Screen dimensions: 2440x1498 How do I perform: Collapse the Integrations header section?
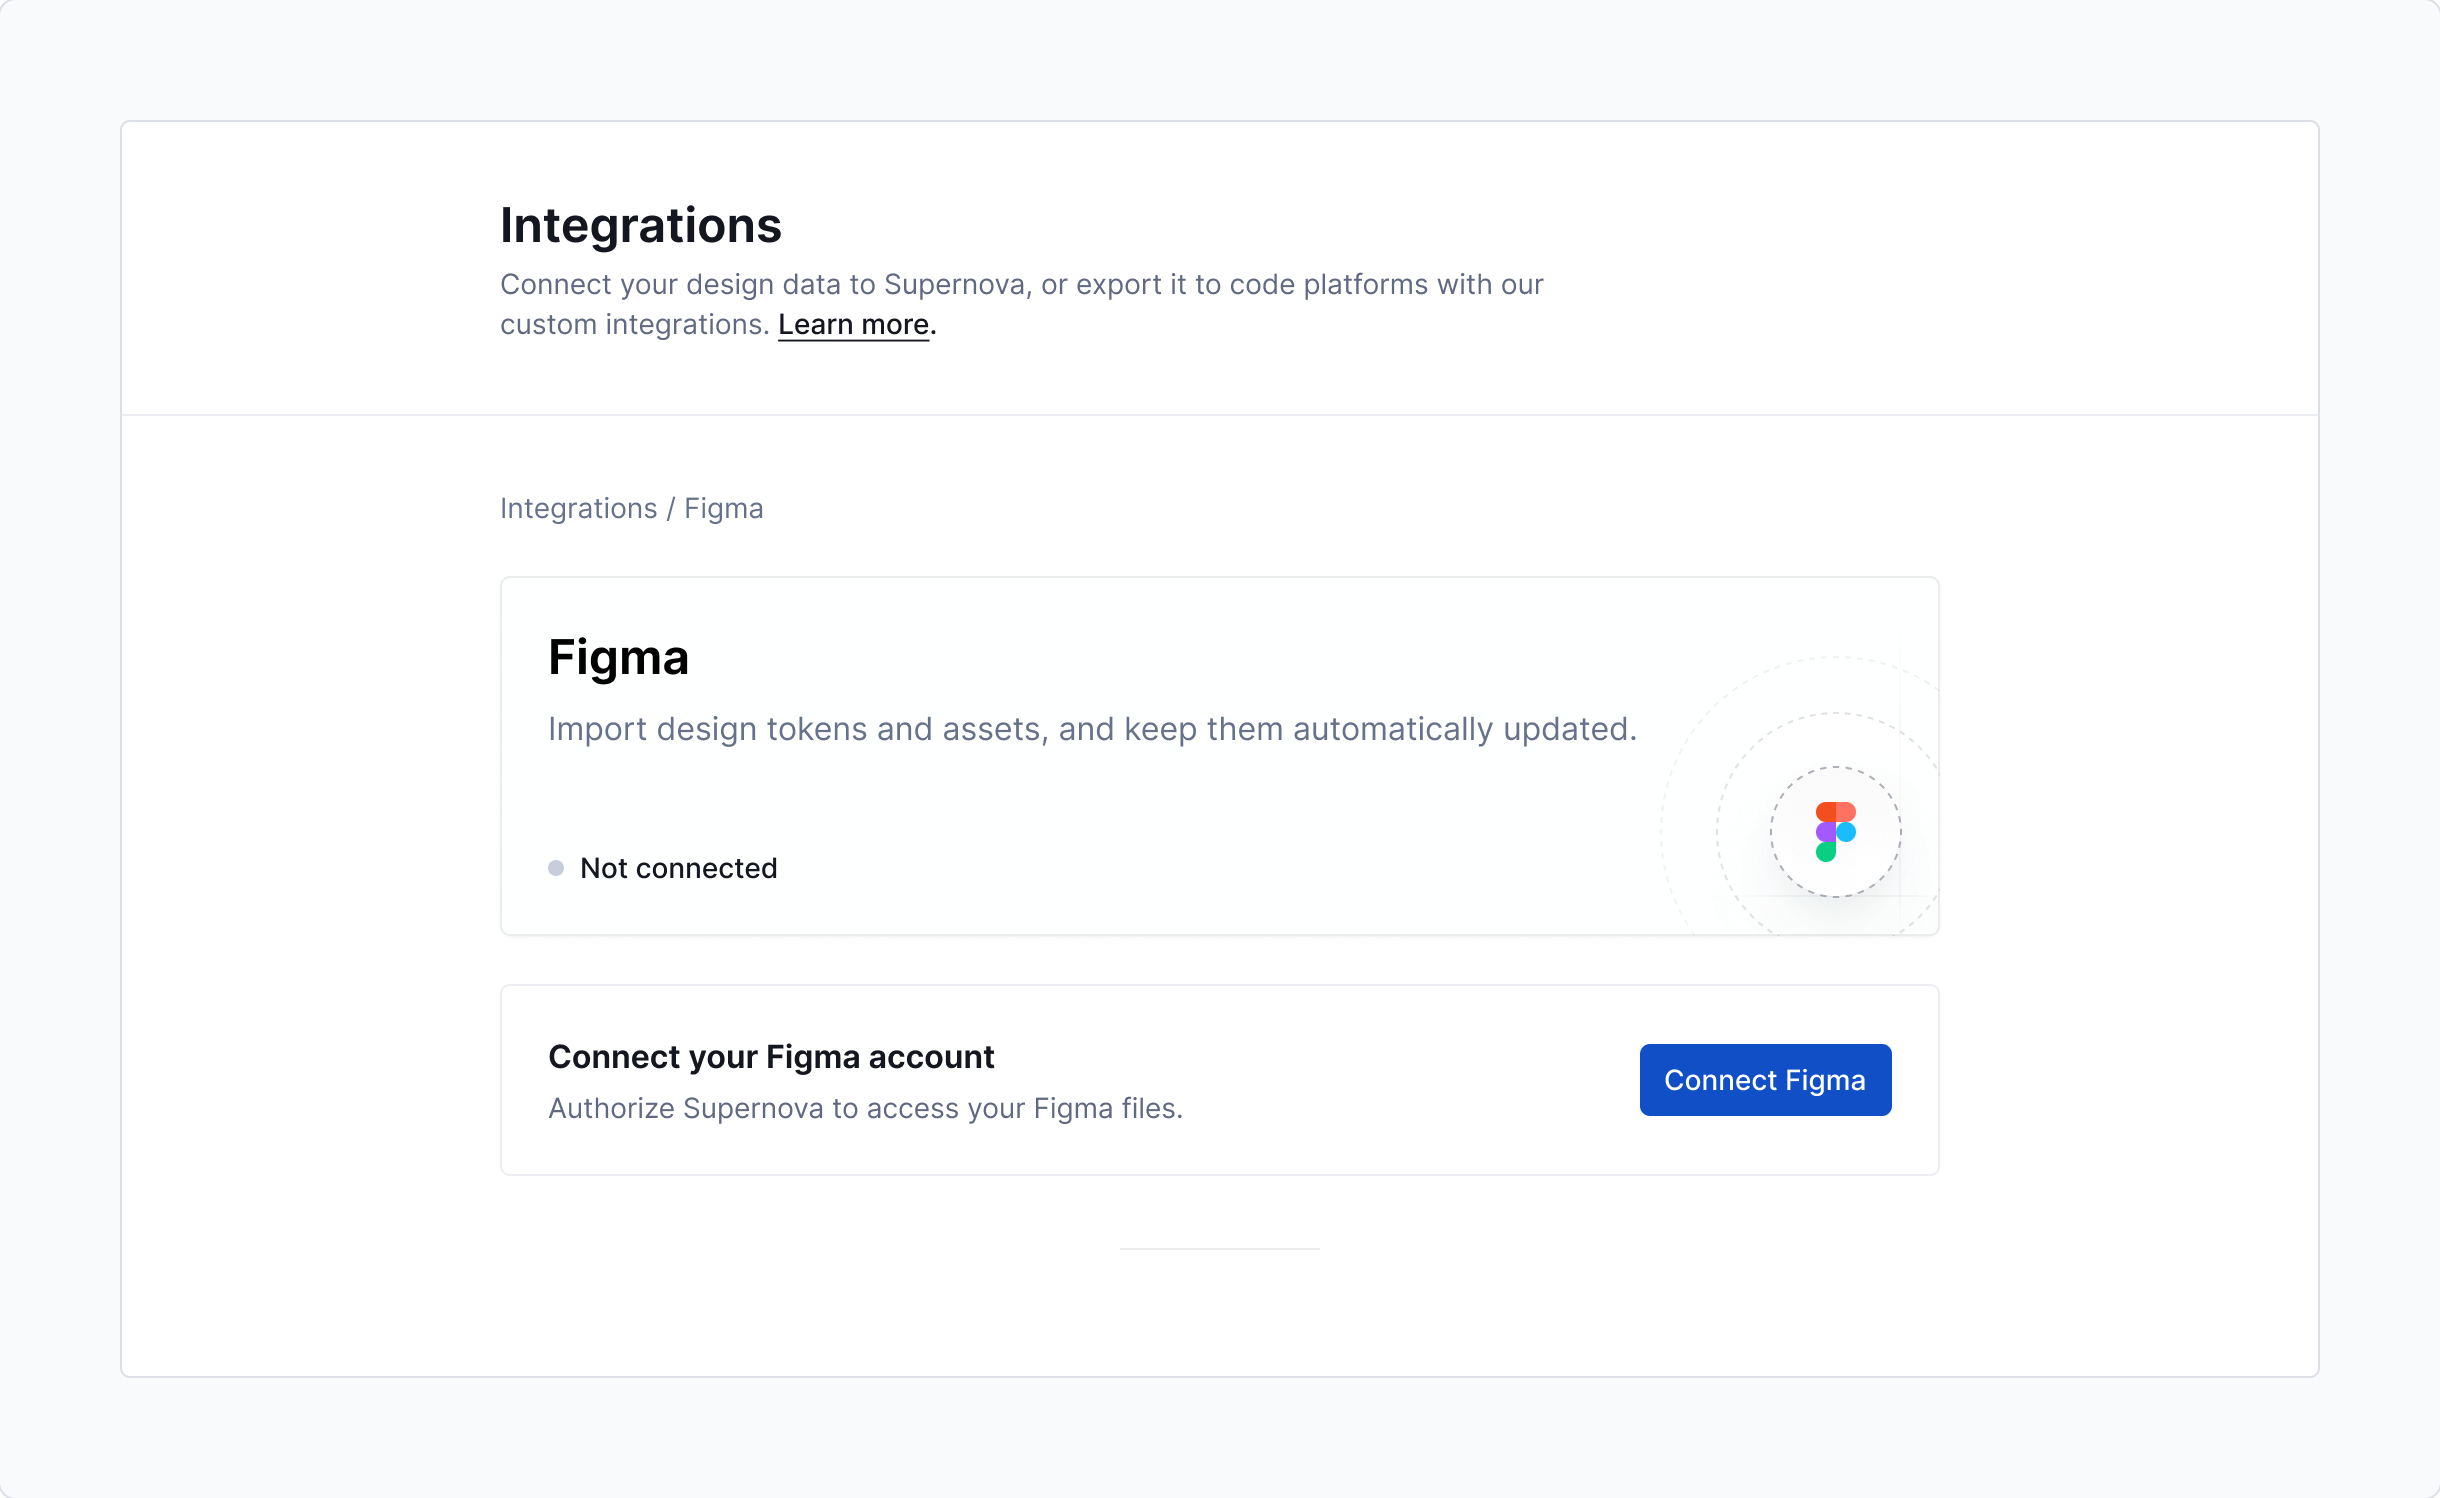coord(642,224)
